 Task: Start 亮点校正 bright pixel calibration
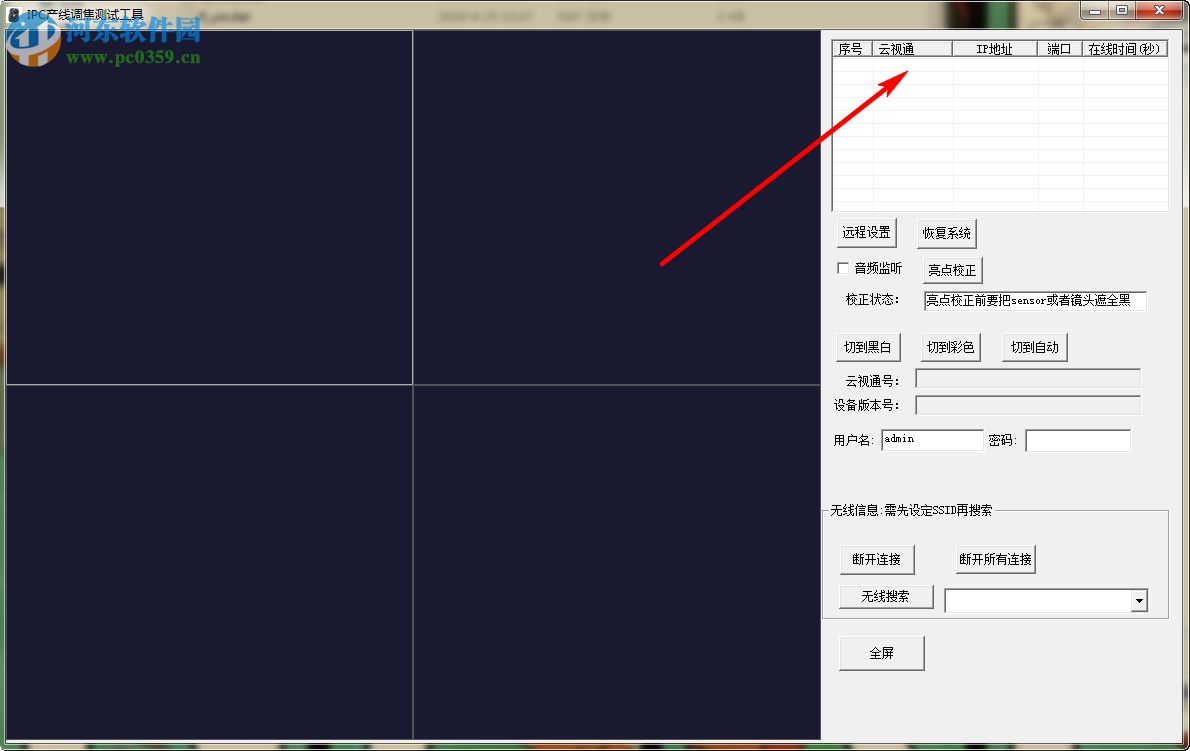(x=951, y=269)
